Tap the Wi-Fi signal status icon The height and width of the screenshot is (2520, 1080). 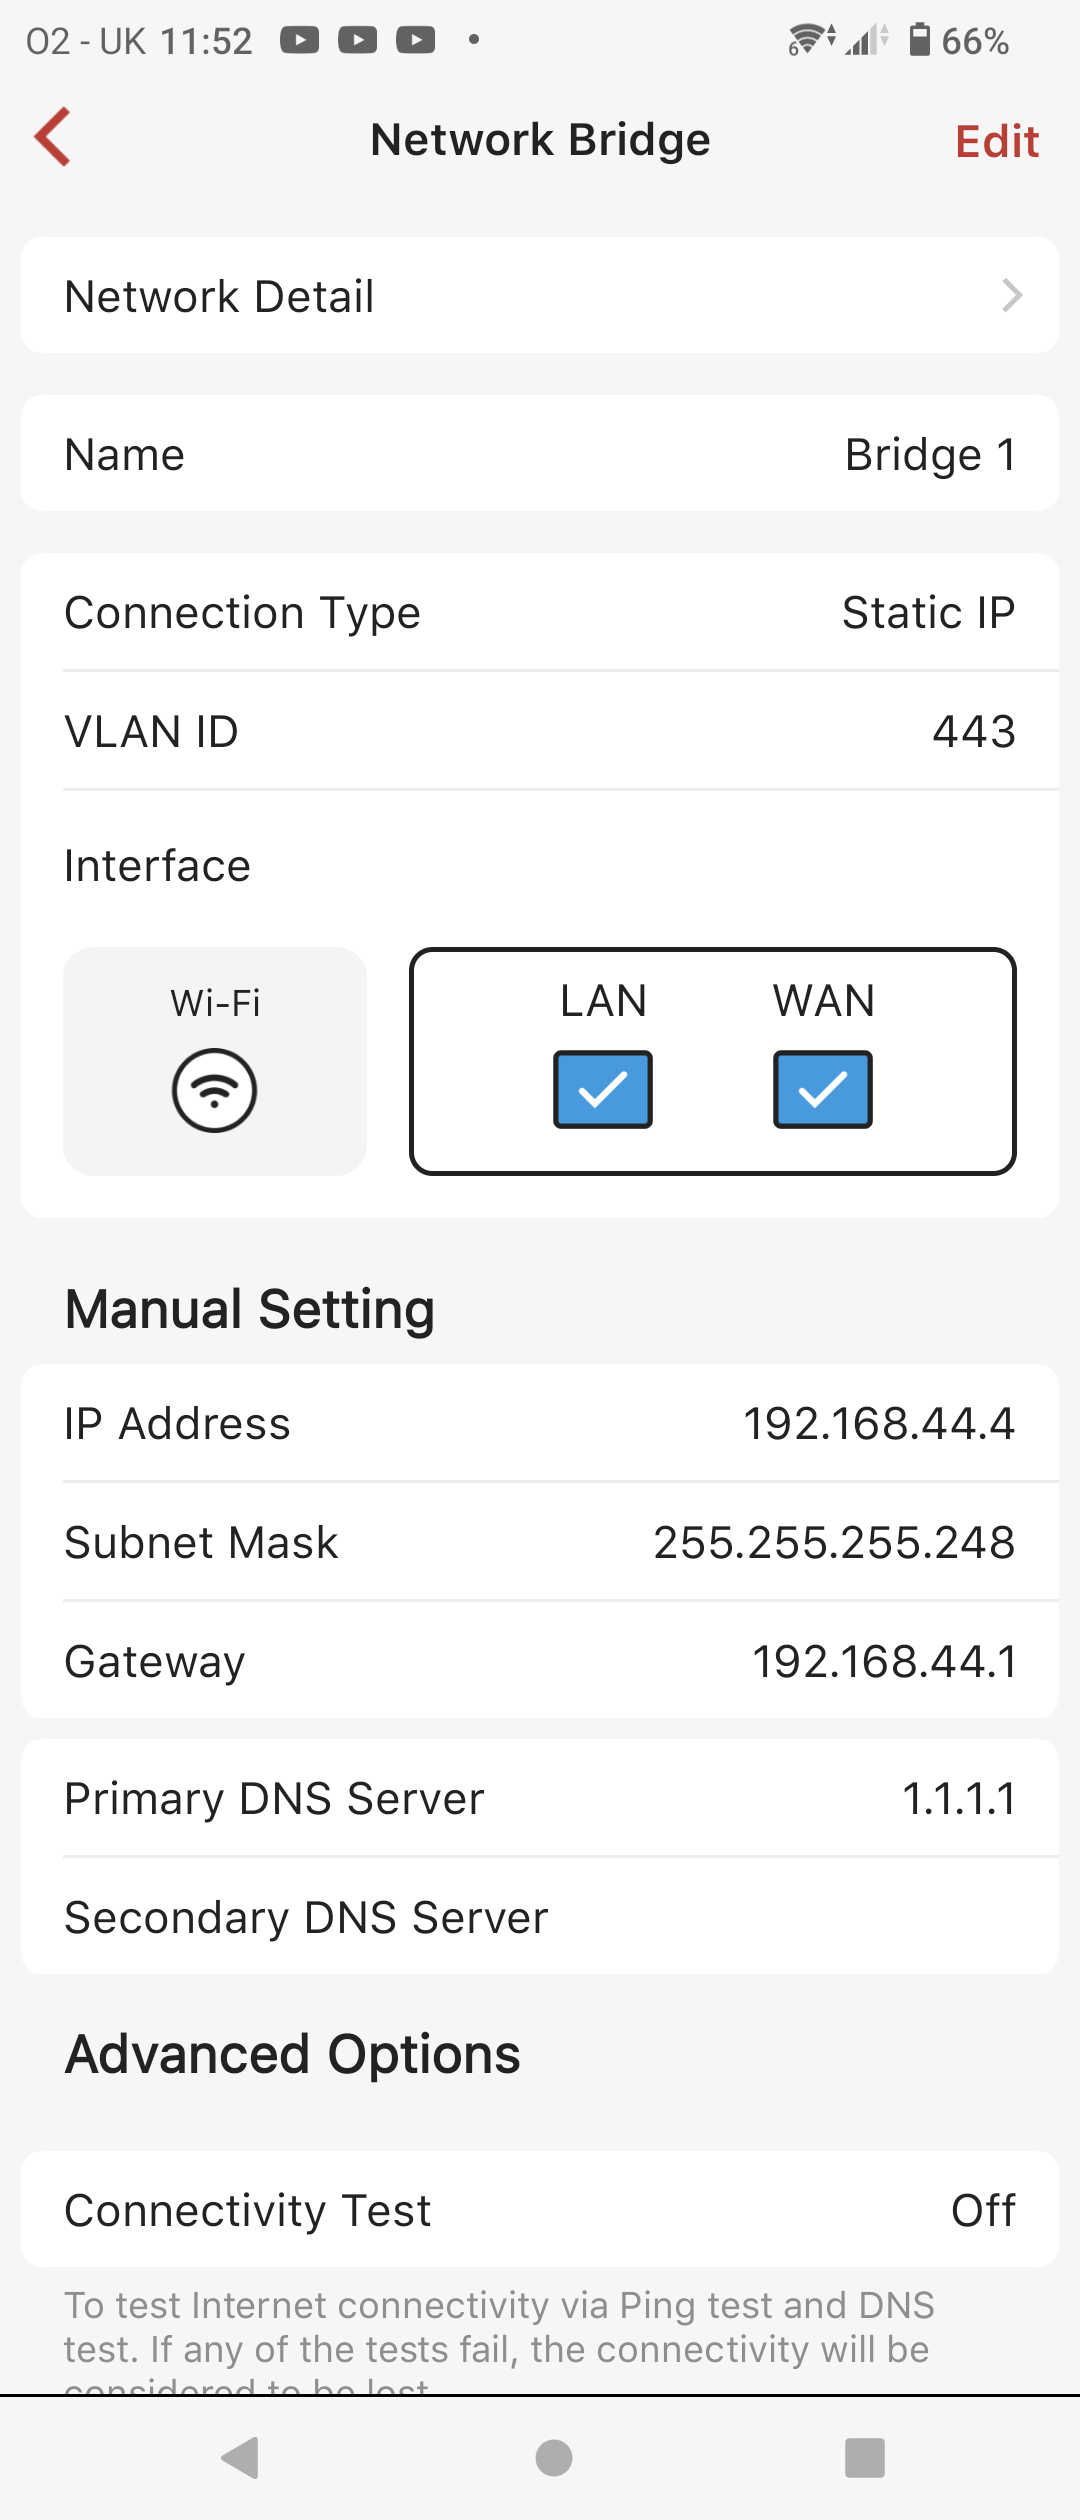tap(811, 40)
